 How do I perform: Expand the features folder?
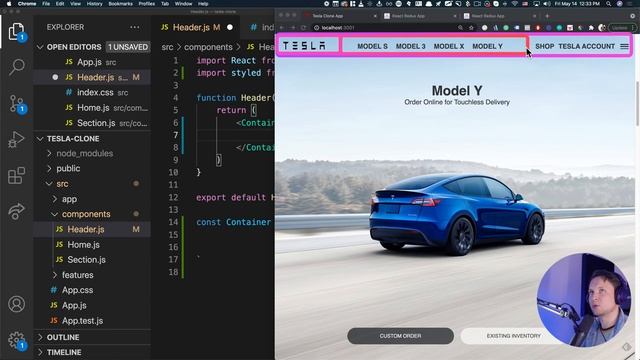78,275
